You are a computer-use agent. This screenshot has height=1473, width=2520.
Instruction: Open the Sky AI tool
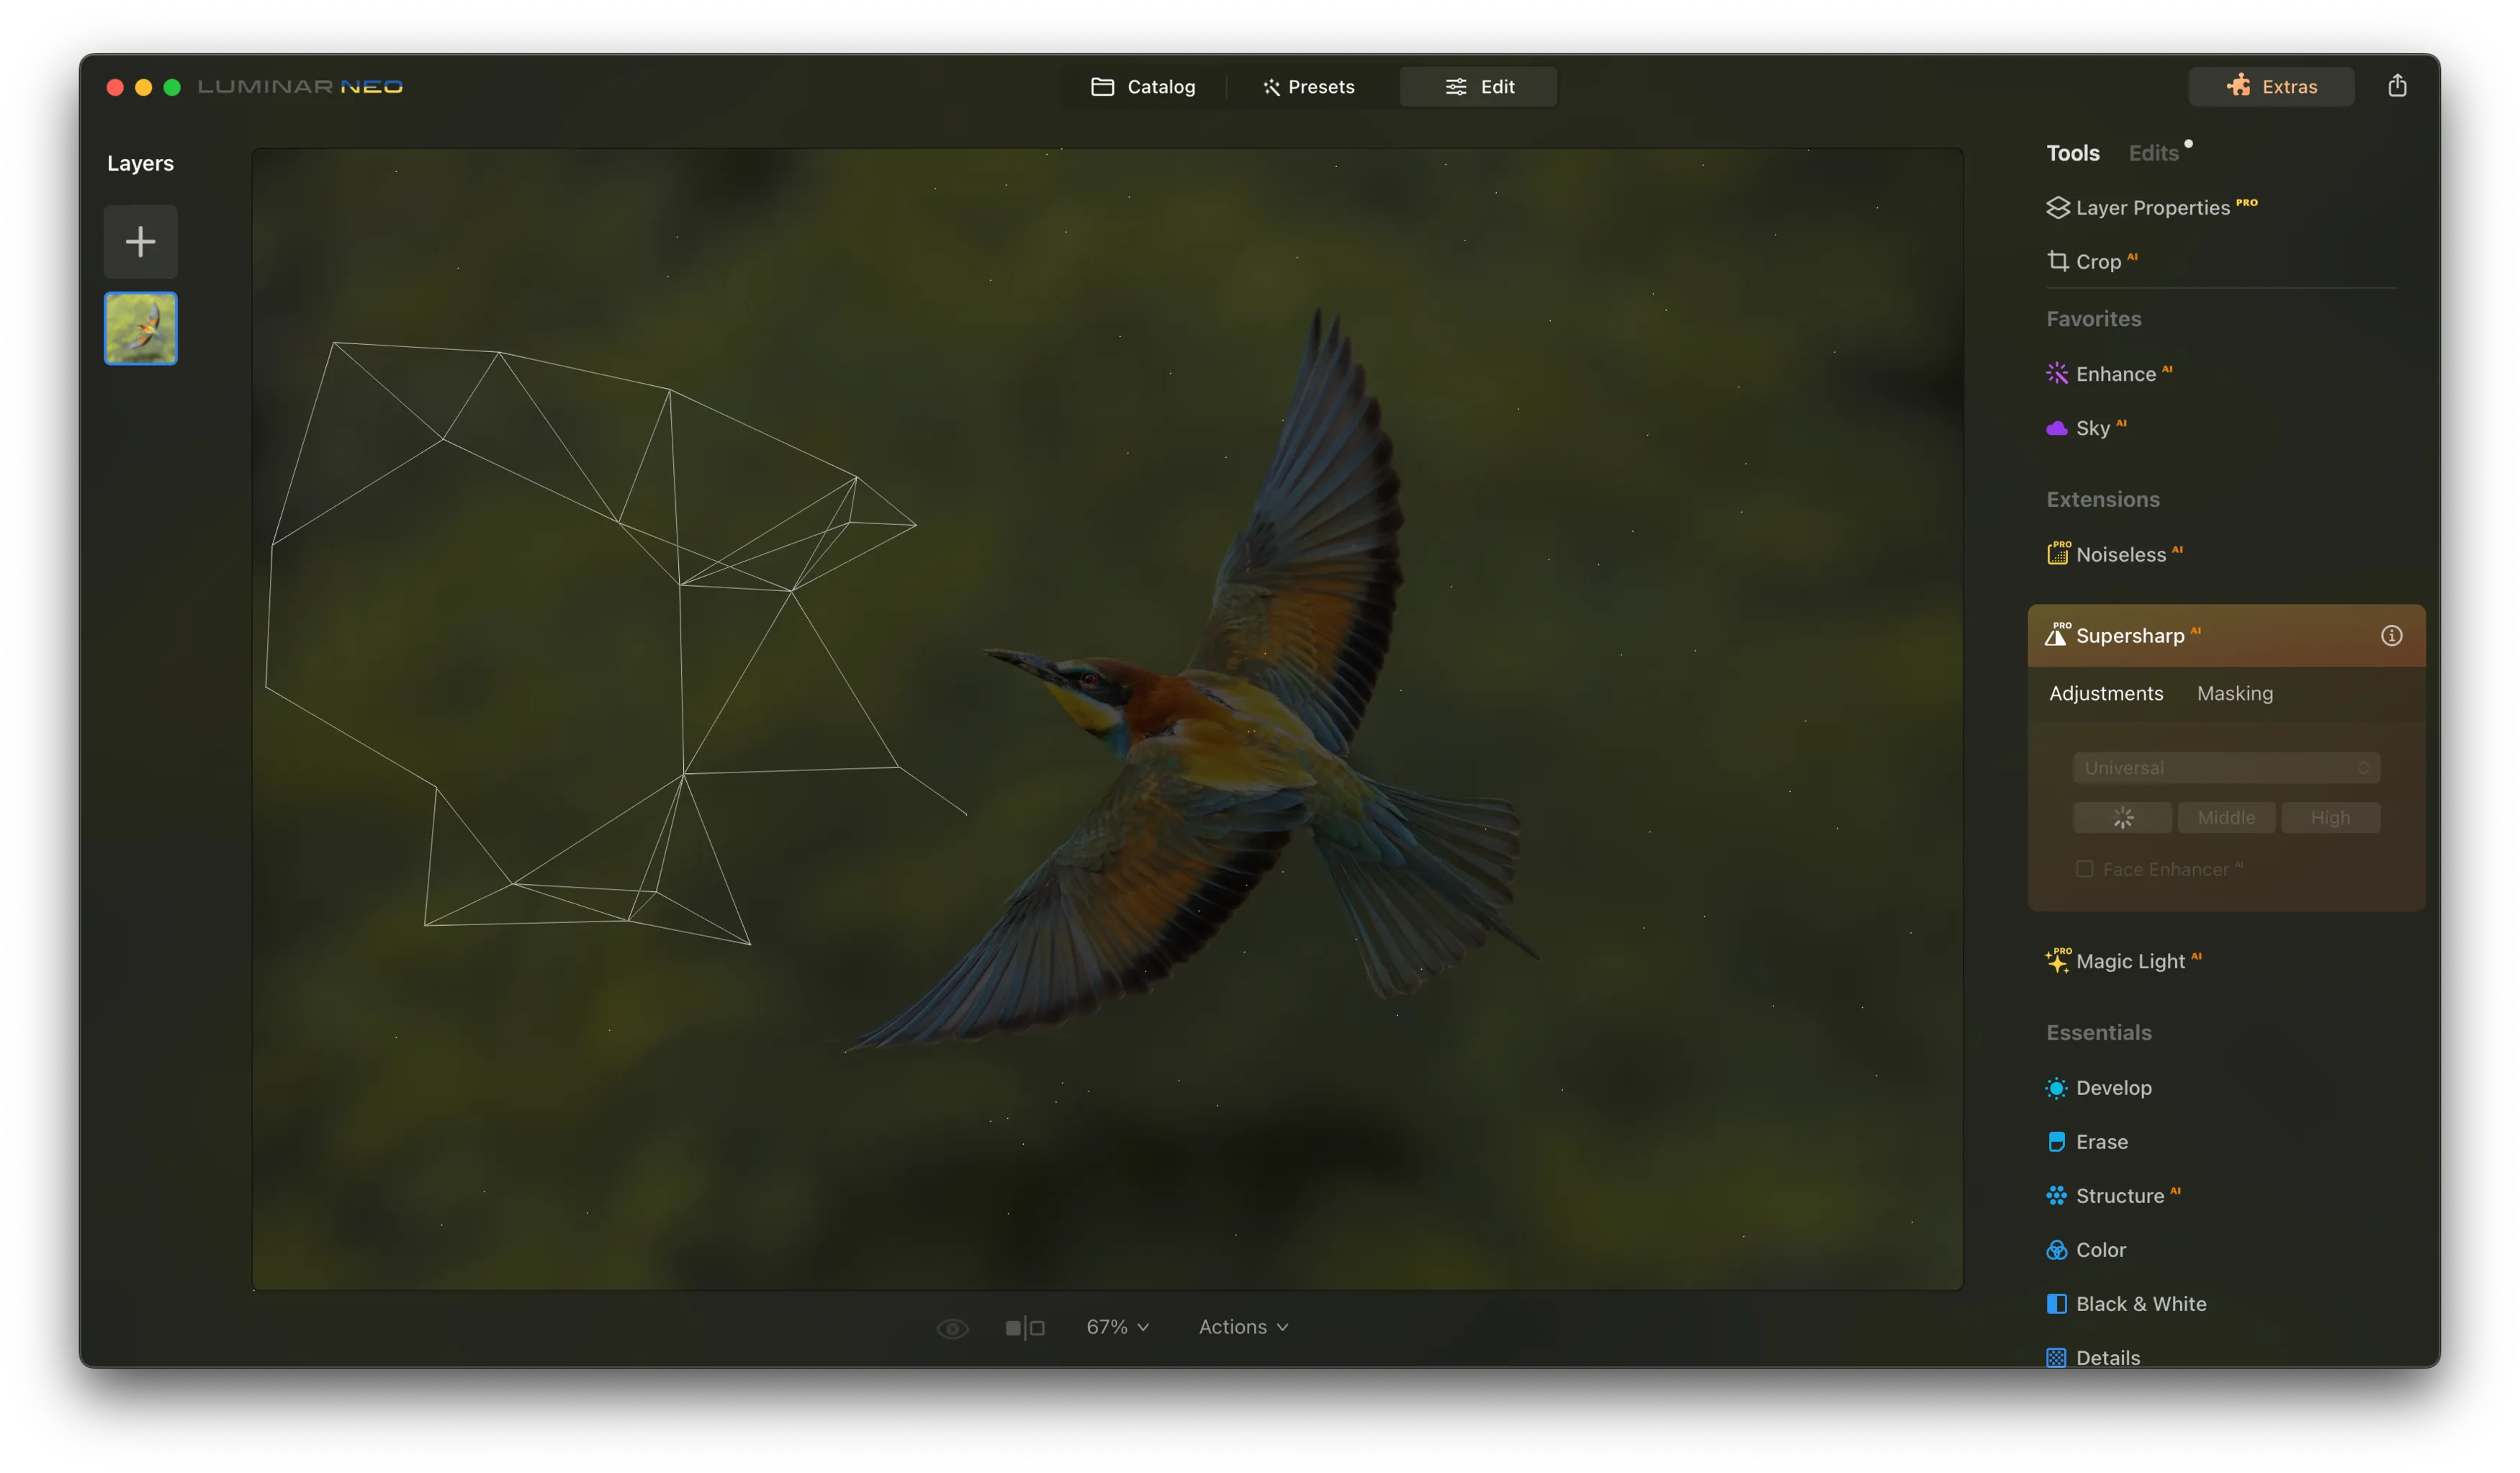coord(2092,428)
